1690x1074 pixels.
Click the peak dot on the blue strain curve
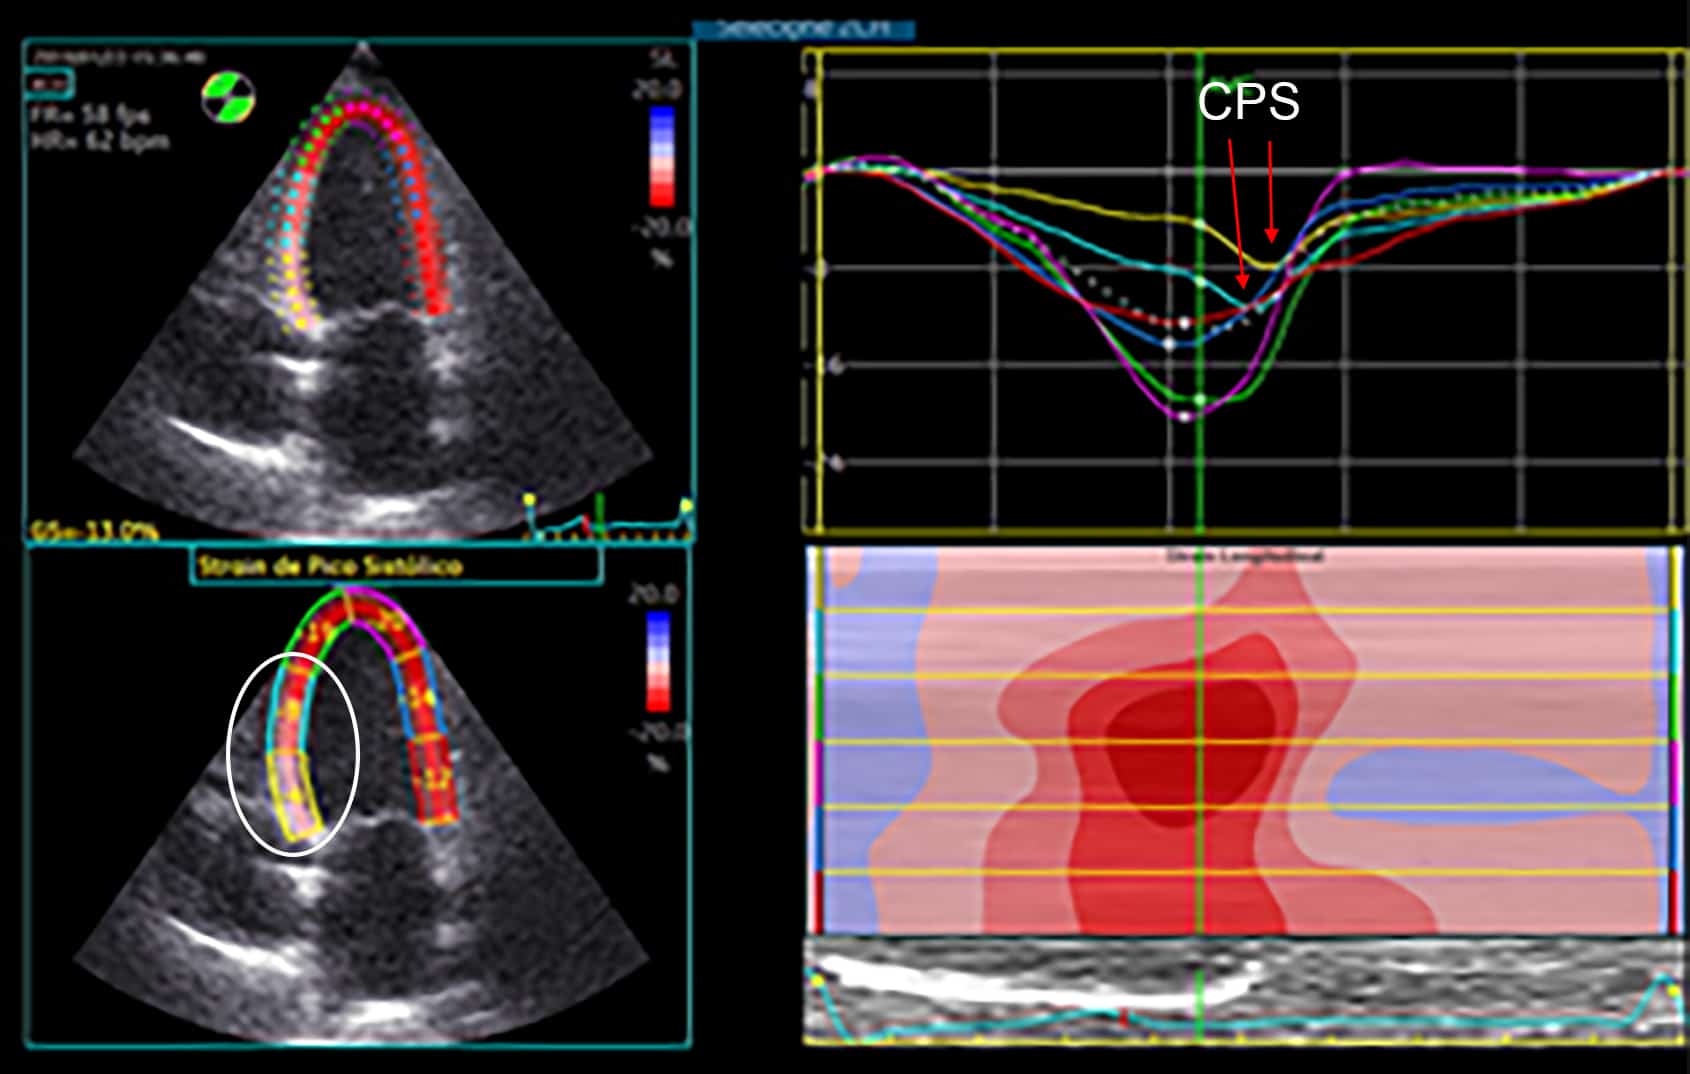pyautogui.click(x=1169, y=344)
